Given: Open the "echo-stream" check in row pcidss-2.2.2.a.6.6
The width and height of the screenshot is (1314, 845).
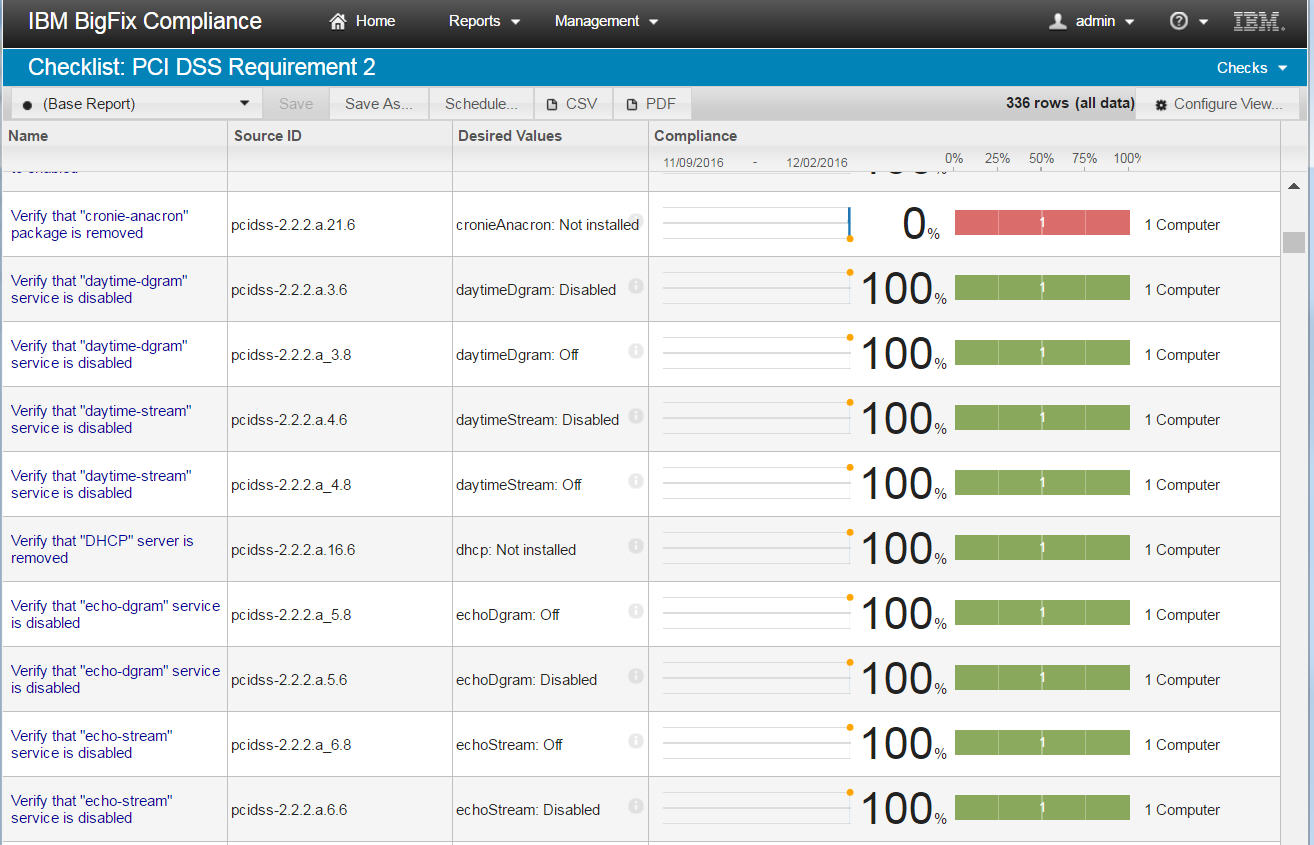Looking at the screenshot, I should coord(92,809).
